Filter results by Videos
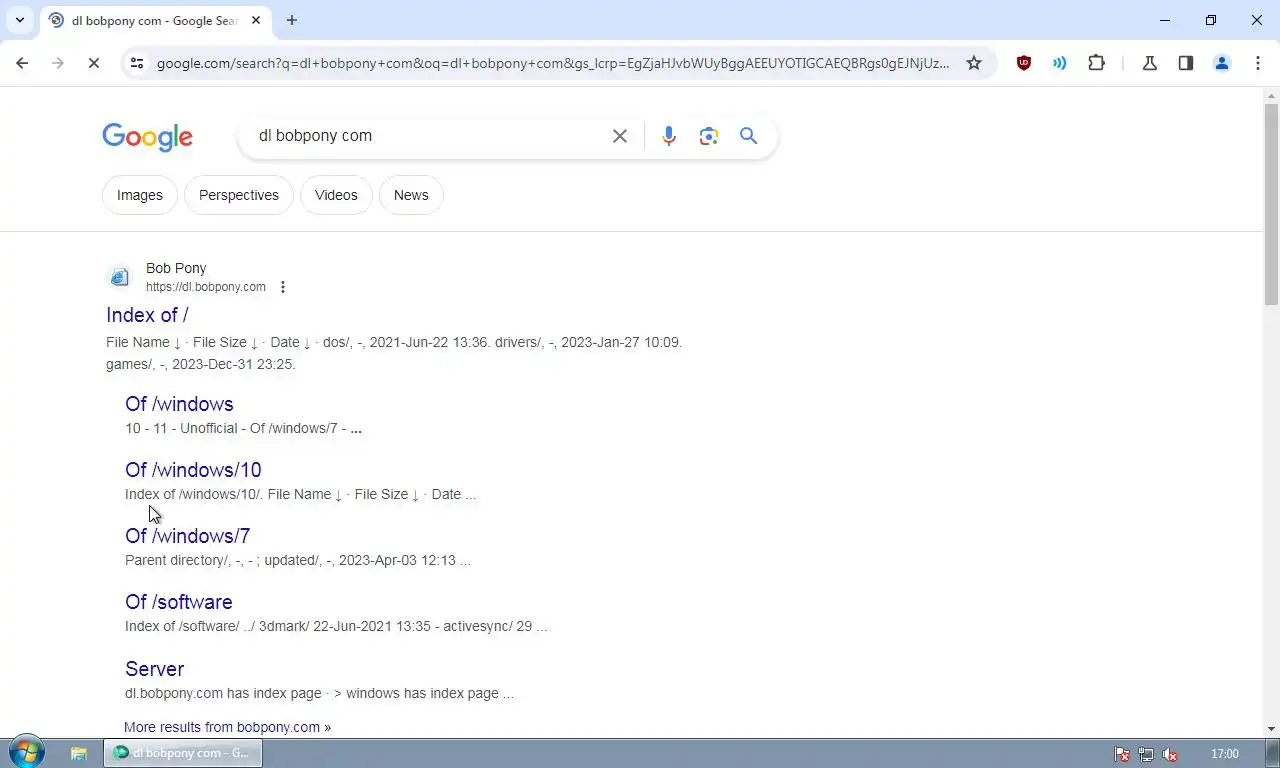Image resolution: width=1280 pixels, height=768 pixels. [x=336, y=195]
